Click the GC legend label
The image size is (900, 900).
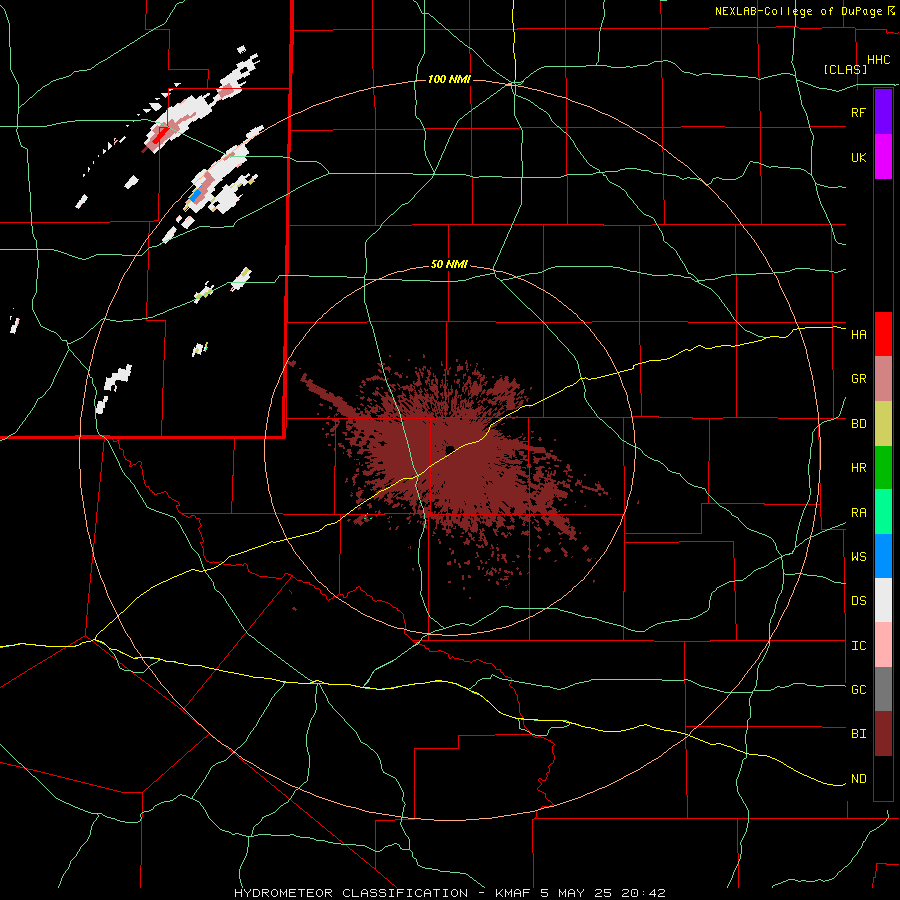[x=858, y=689]
